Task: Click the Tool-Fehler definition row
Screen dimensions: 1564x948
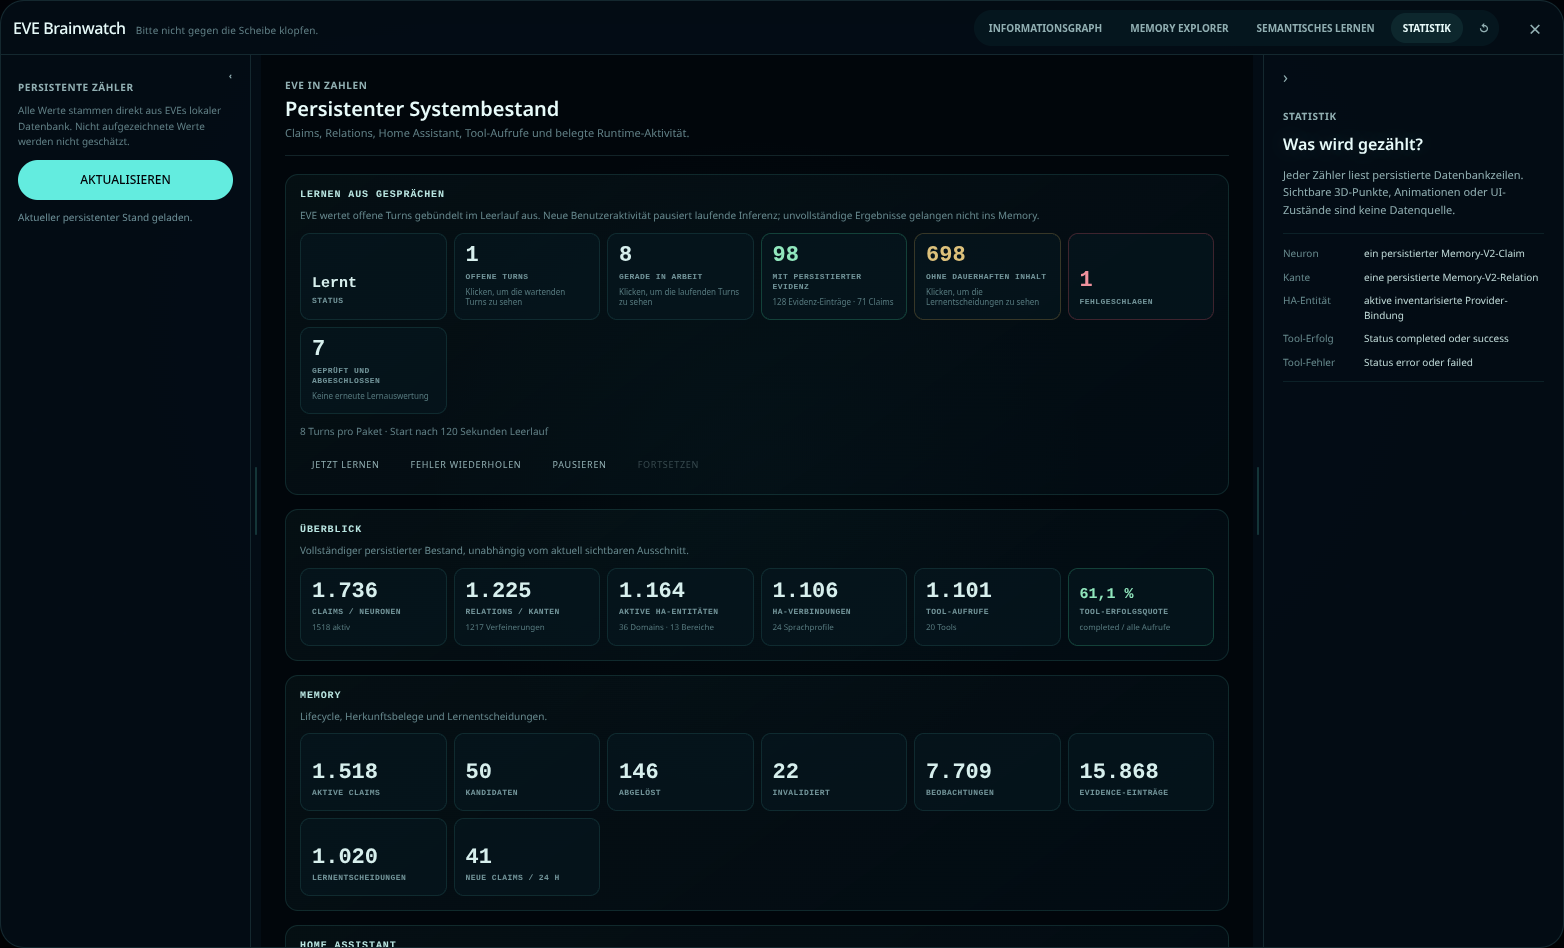Action: click(x=1413, y=363)
